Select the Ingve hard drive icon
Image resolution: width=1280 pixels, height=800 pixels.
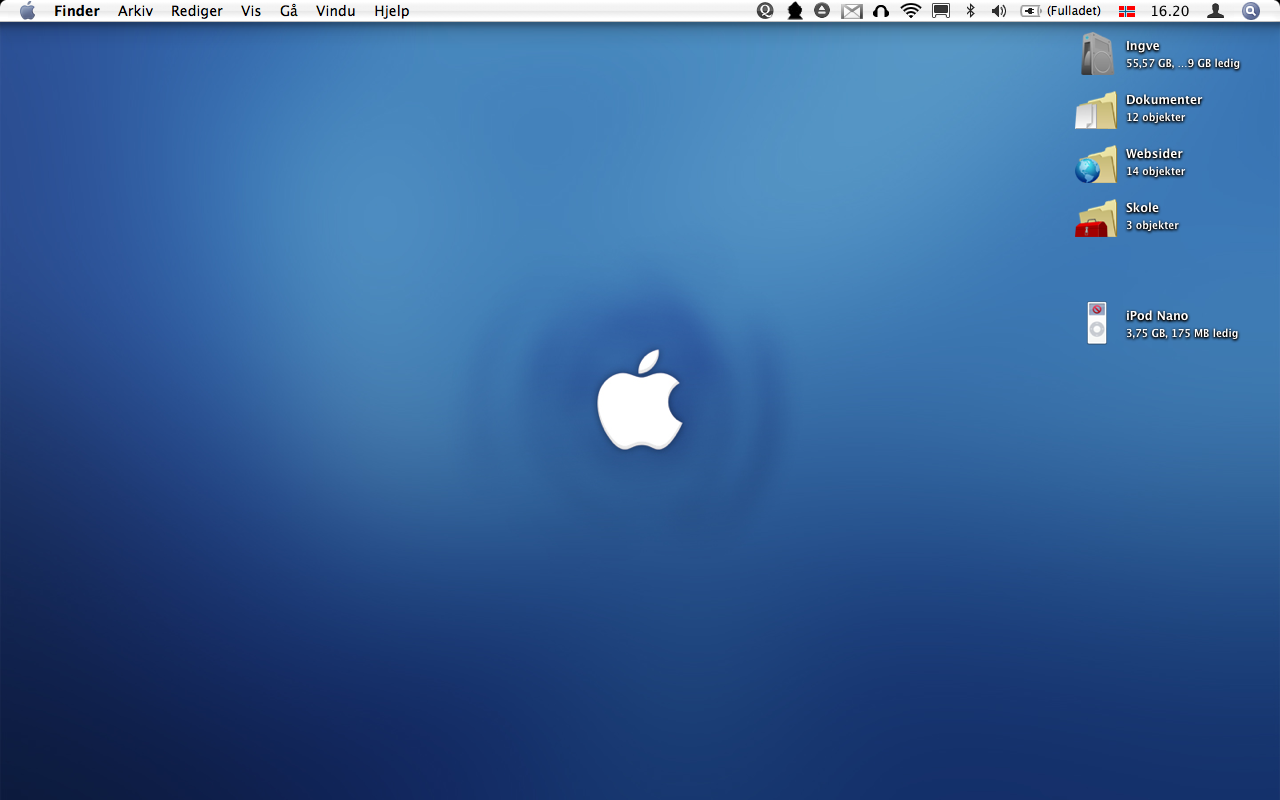click(1097, 54)
